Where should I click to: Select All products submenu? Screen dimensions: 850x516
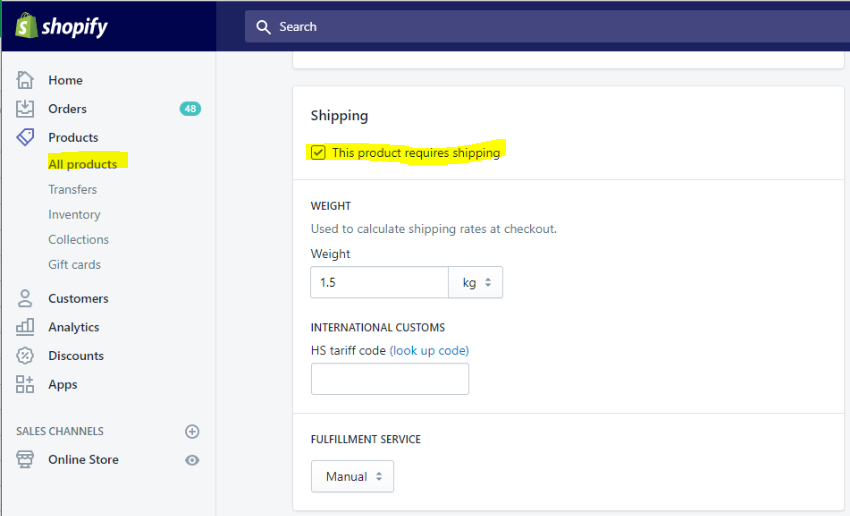click(82, 164)
